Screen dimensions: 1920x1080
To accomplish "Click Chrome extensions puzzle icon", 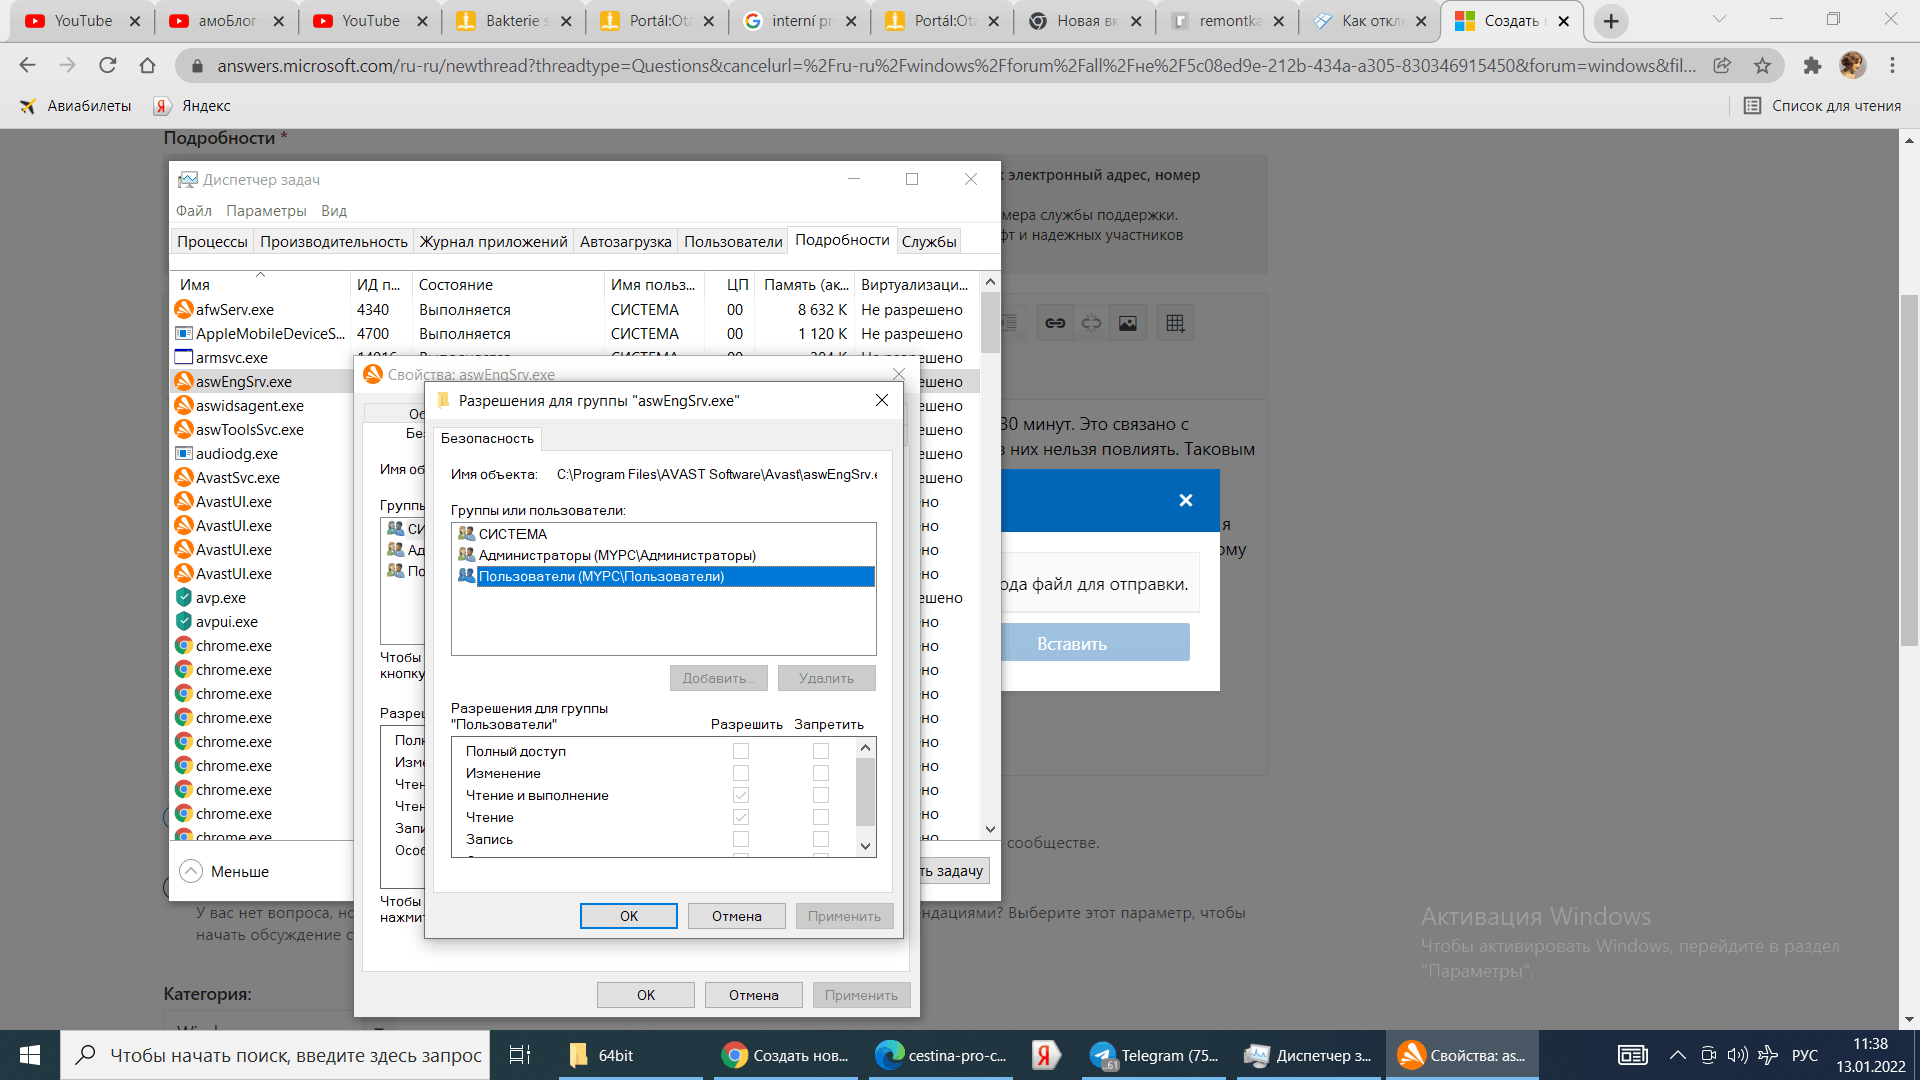I will 1812,66.
